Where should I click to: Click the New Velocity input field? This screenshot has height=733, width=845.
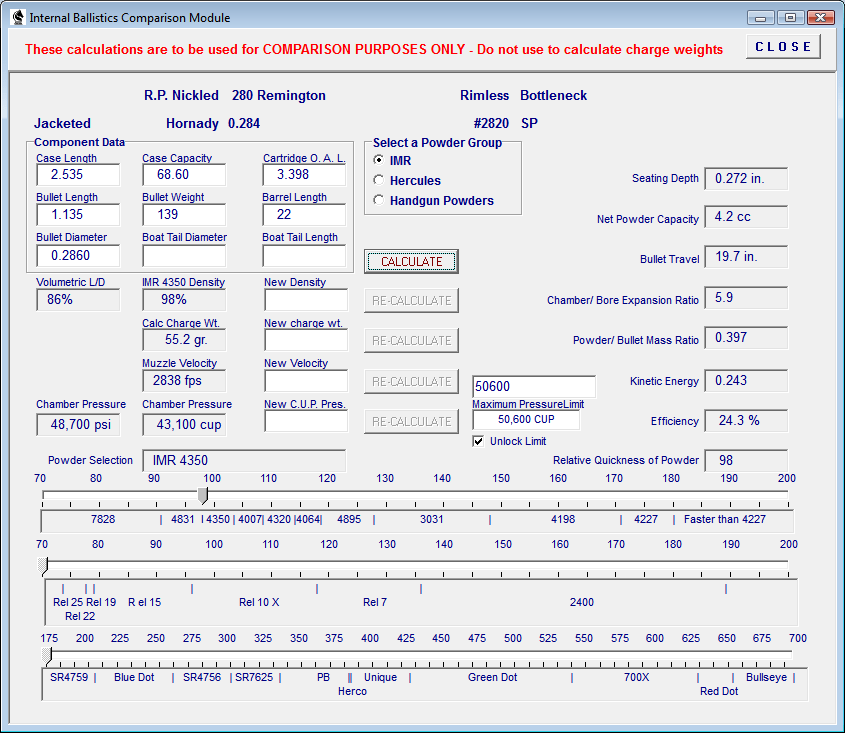[306, 381]
